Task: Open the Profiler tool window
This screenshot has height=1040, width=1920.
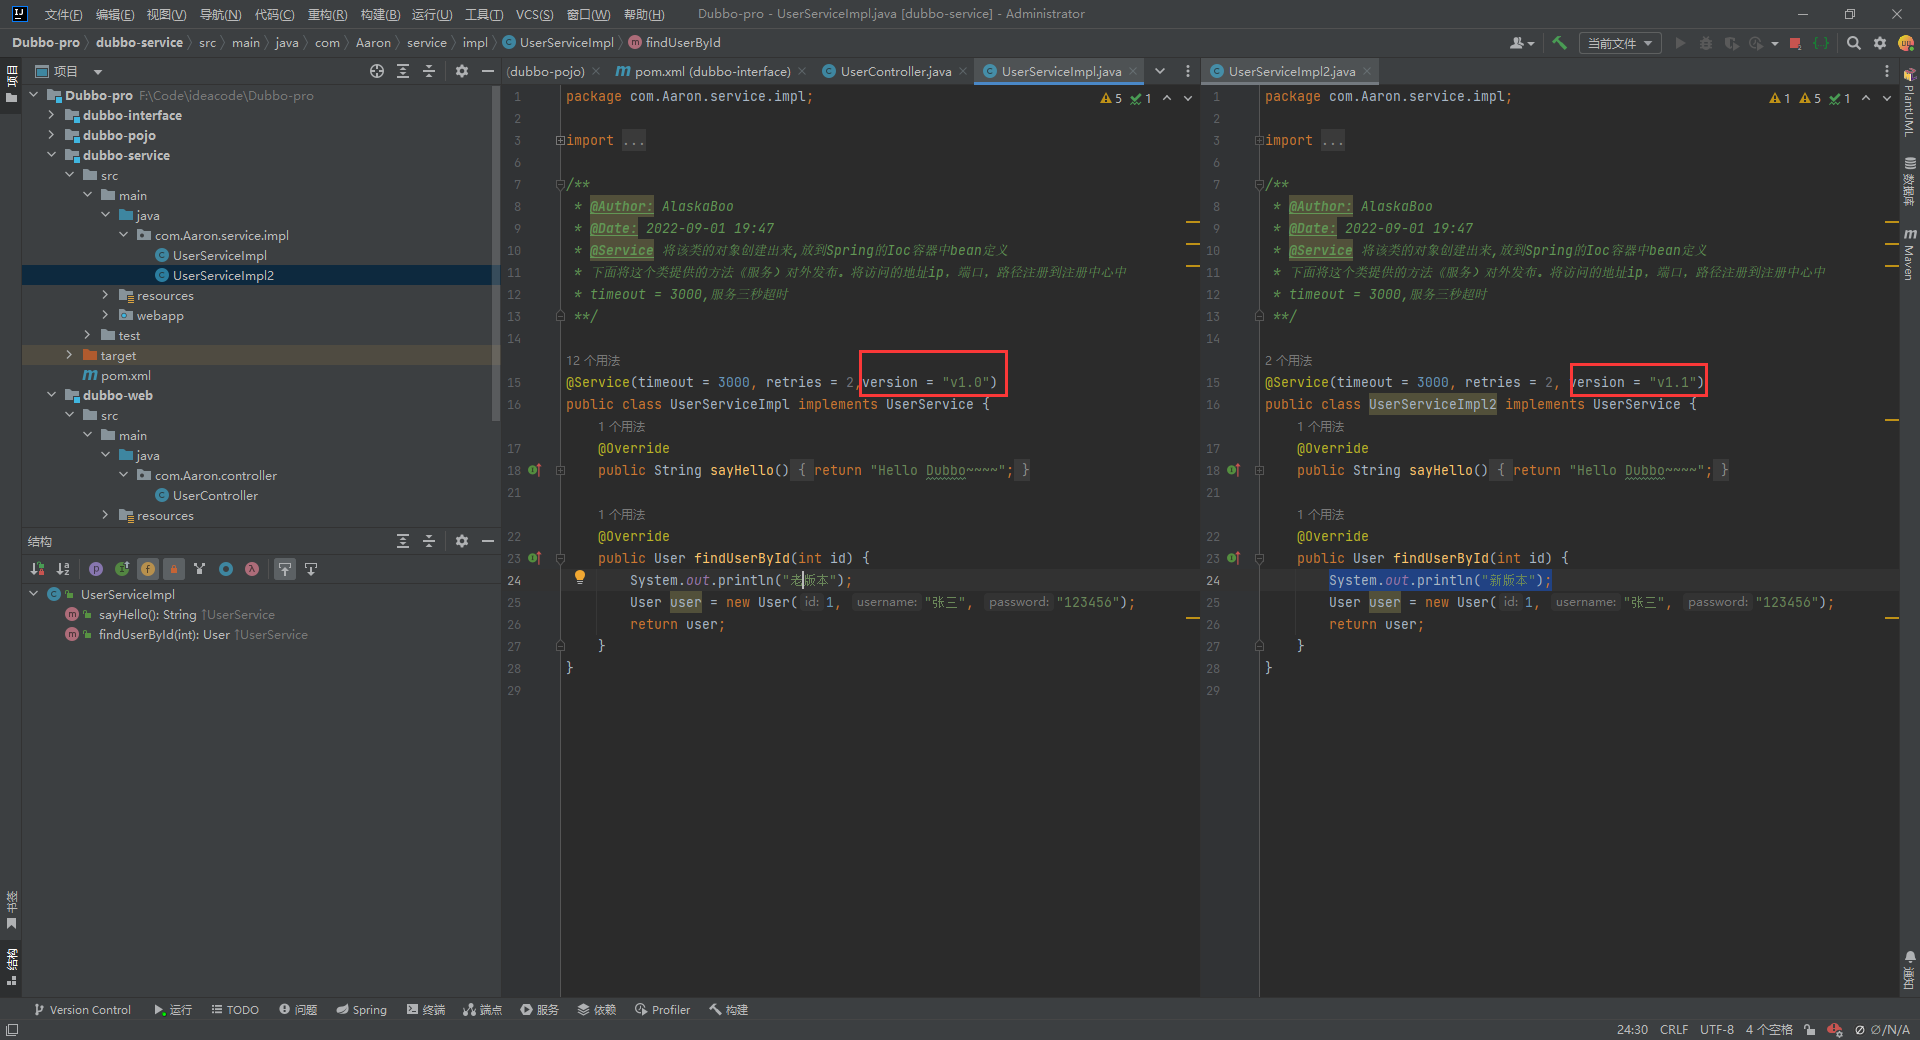Action: tap(662, 1010)
